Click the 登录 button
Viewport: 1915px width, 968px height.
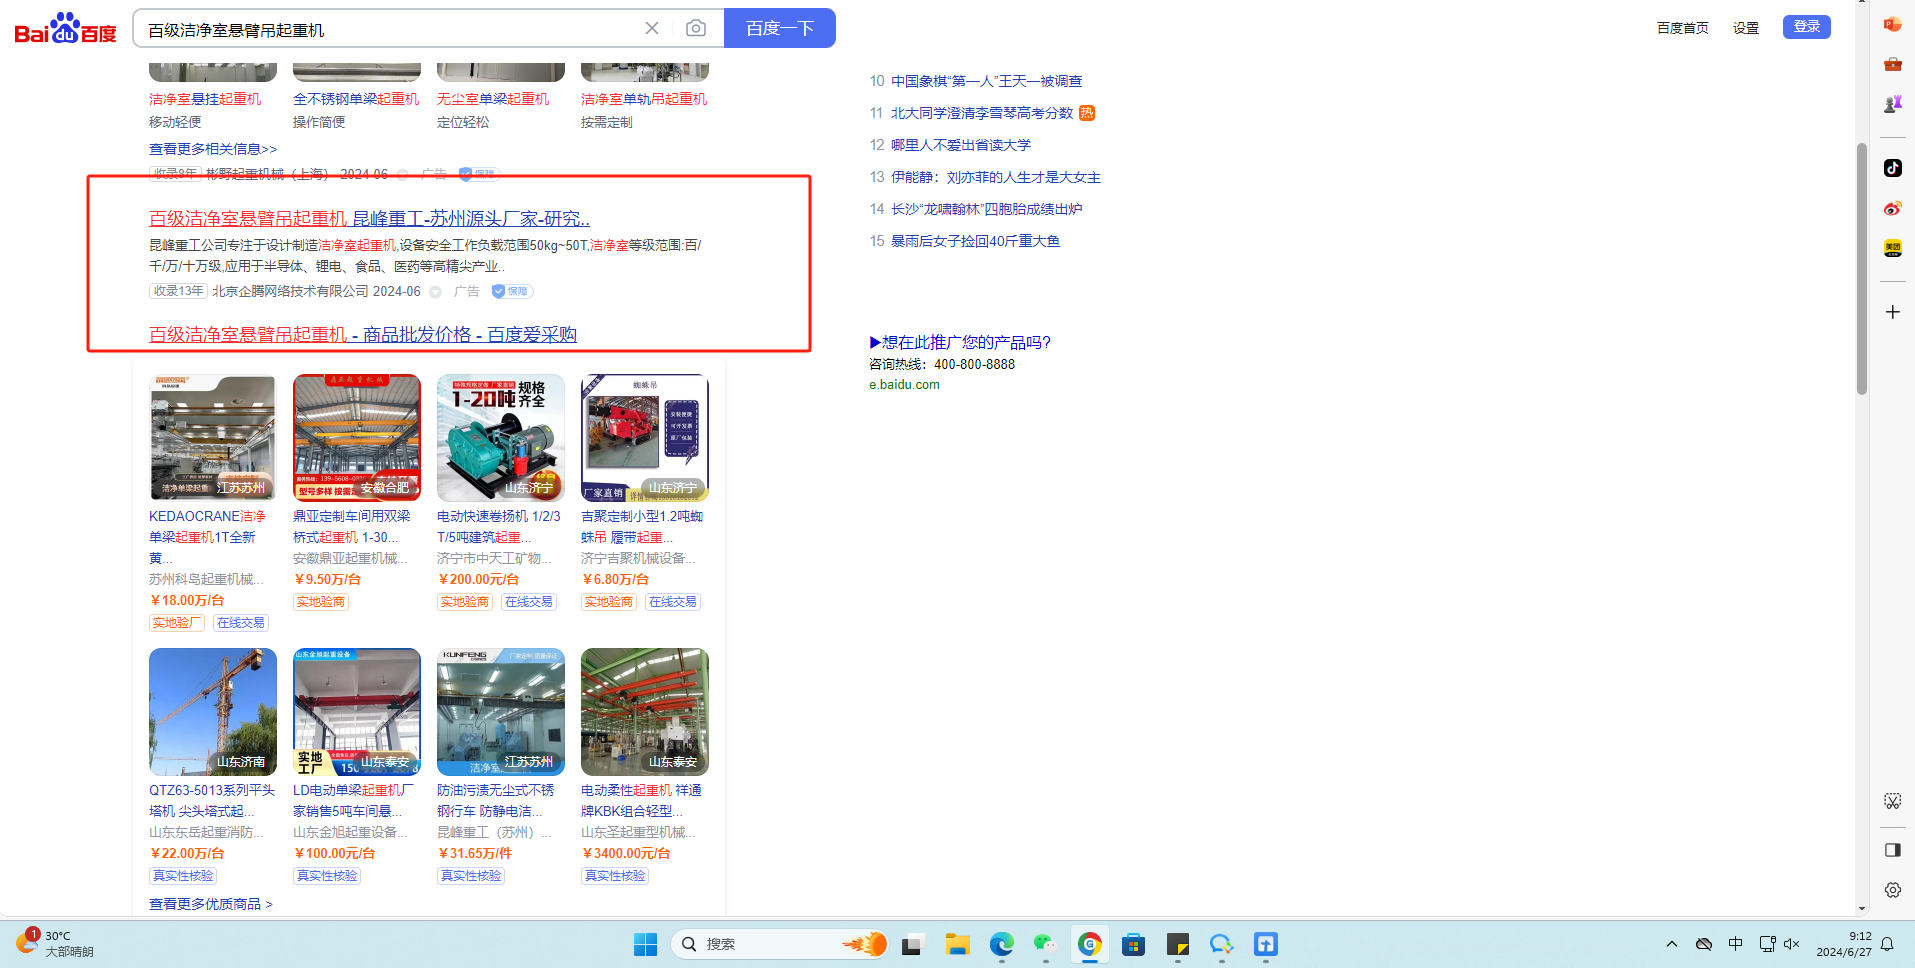1806,27
